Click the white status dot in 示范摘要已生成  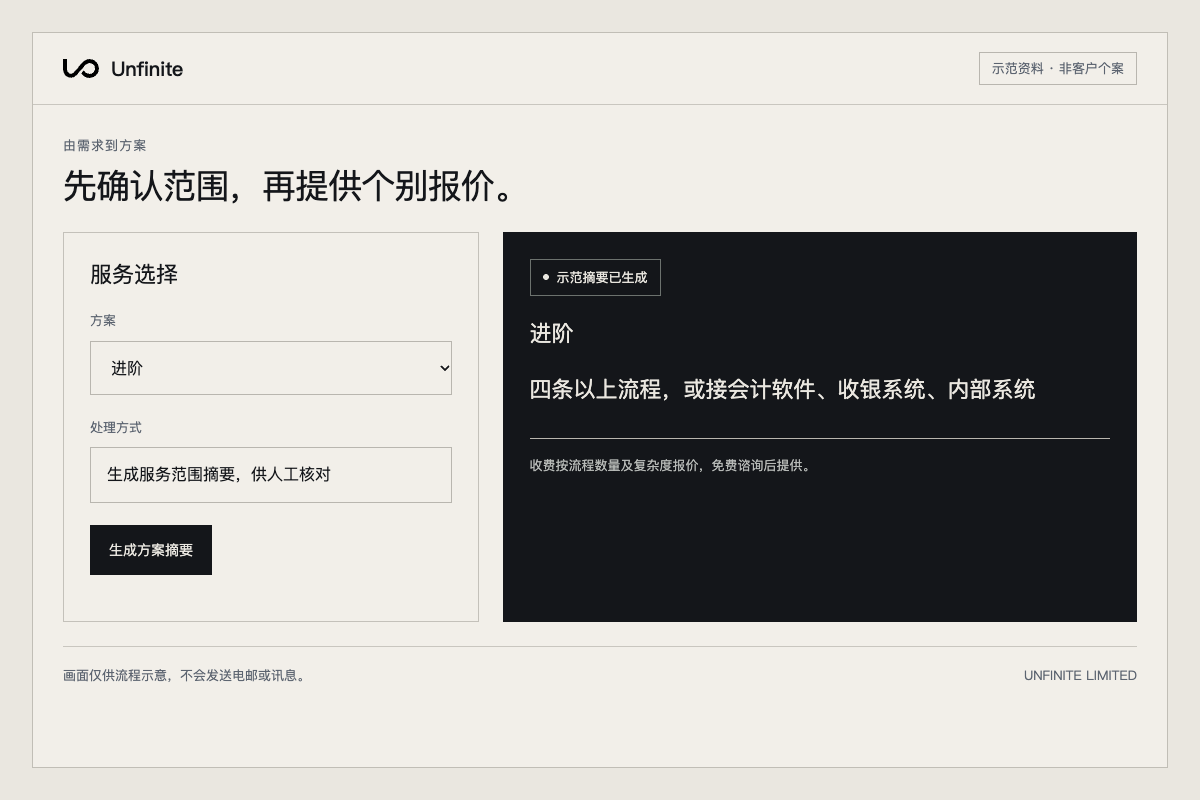click(x=546, y=277)
